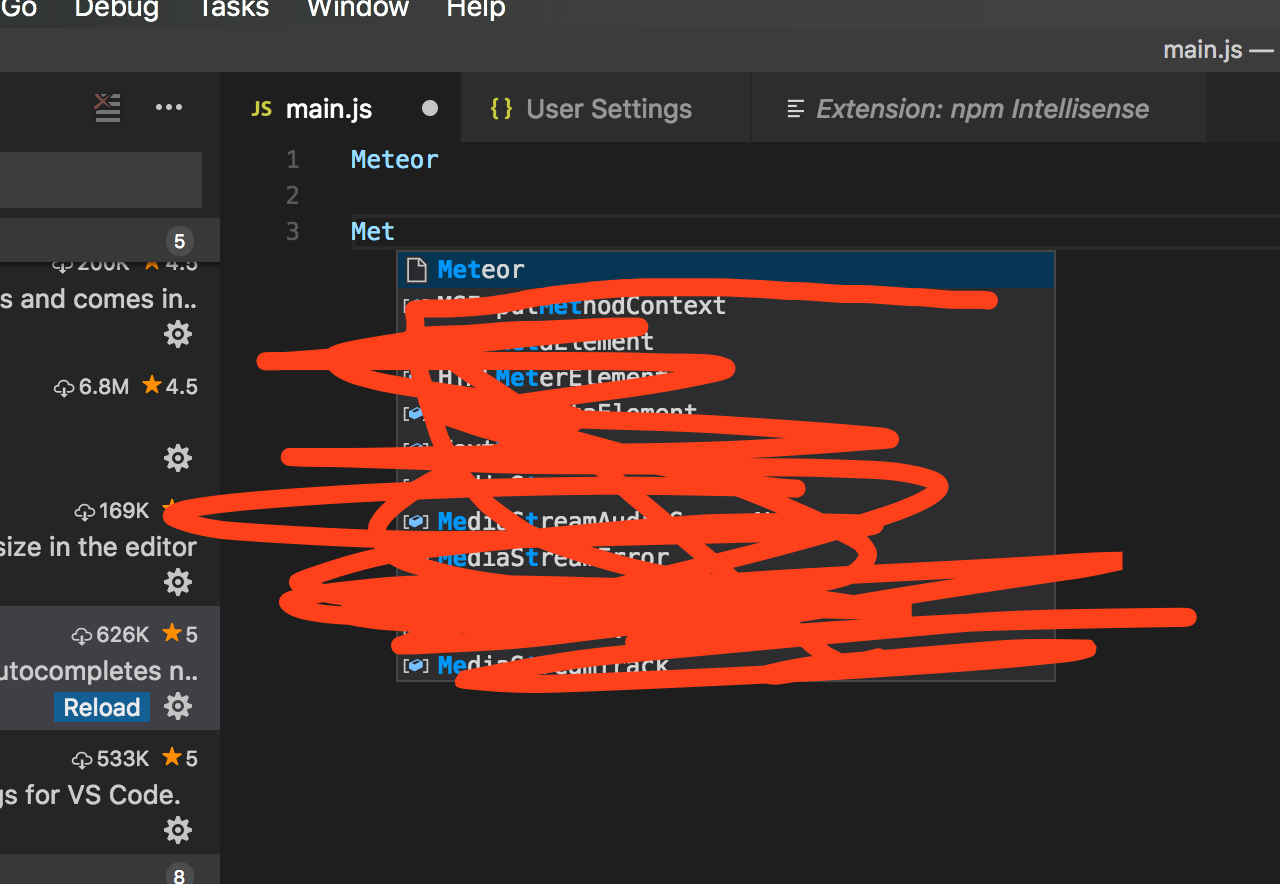Open the Help menu
The width and height of the screenshot is (1280, 884).
pyautogui.click(x=475, y=10)
